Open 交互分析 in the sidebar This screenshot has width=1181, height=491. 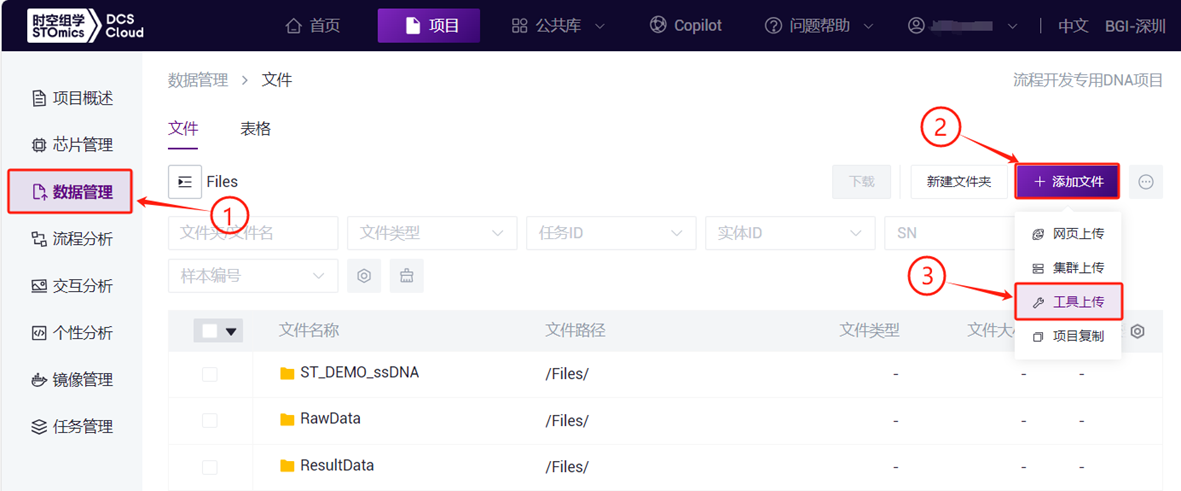click(72, 286)
